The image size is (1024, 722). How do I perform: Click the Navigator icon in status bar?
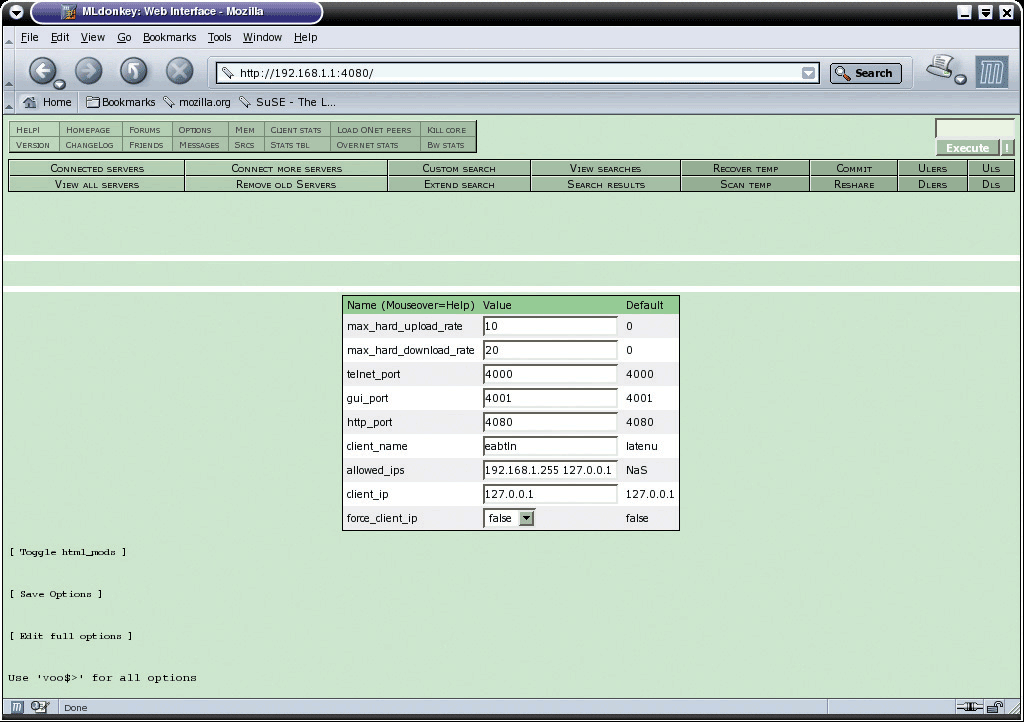pyautogui.click(x=17, y=707)
